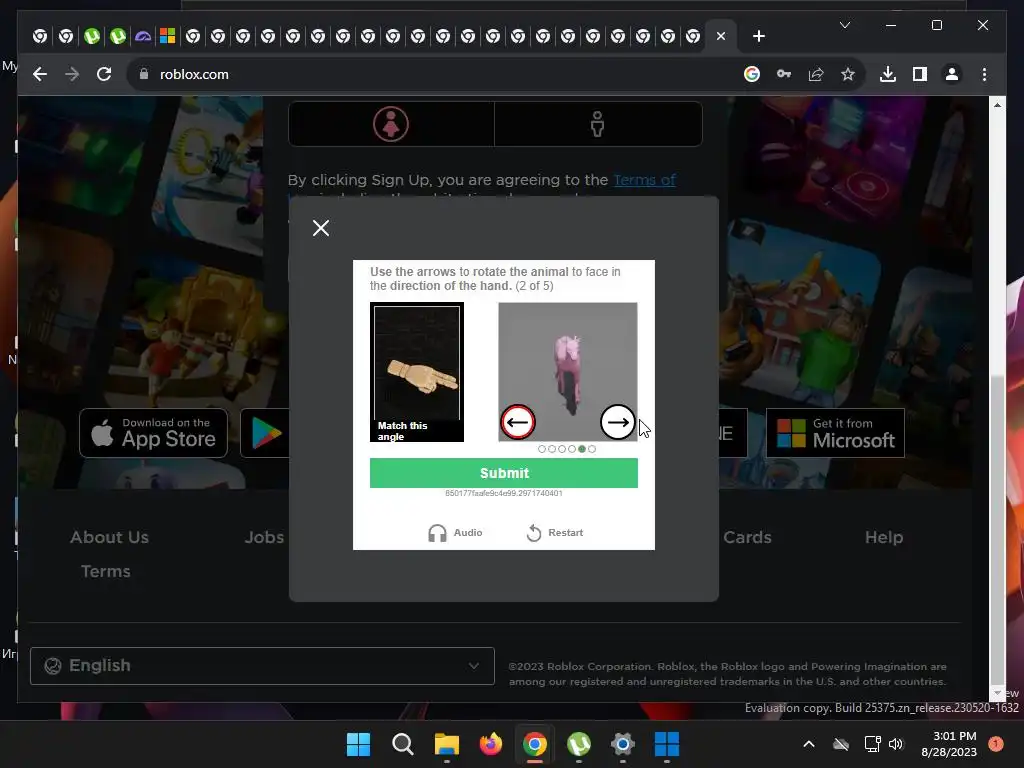Open Settings gear in the taskbar
Screen dimensions: 1024x768
622,744
